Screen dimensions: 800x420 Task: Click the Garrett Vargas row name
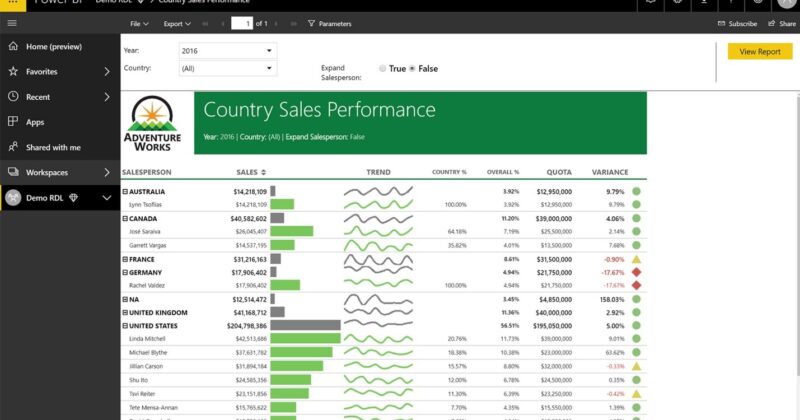point(147,245)
